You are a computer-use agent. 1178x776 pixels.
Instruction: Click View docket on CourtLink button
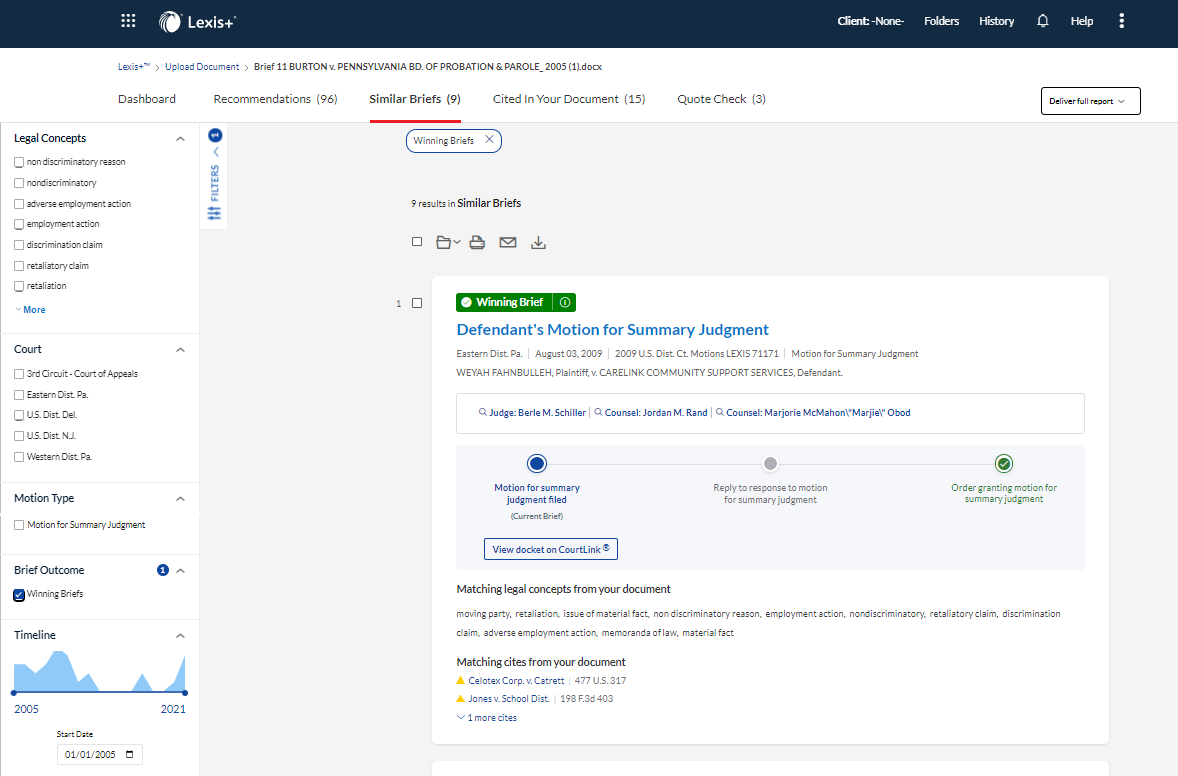click(551, 549)
